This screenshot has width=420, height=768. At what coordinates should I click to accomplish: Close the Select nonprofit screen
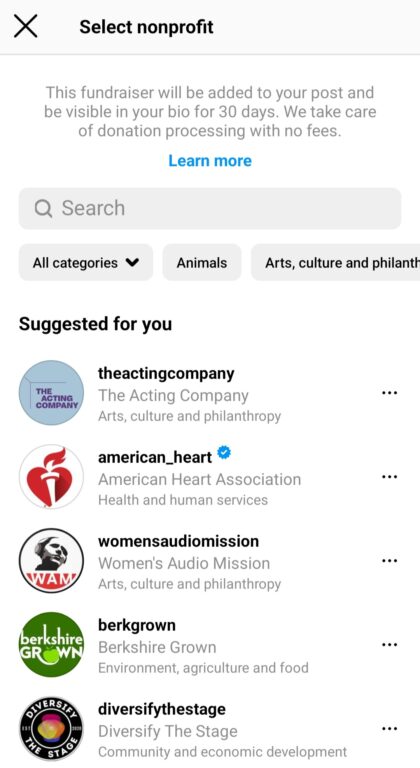click(25, 26)
